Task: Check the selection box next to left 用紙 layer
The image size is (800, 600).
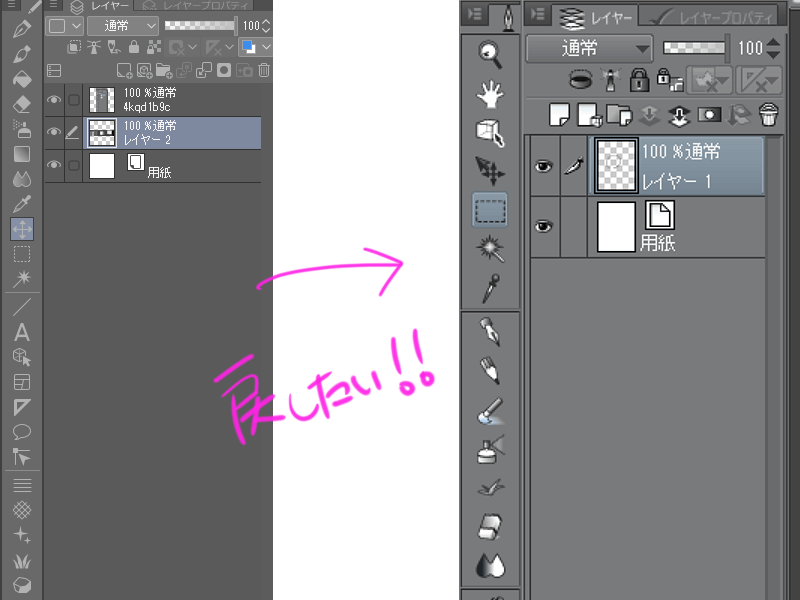Action: (x=74, y=165)
